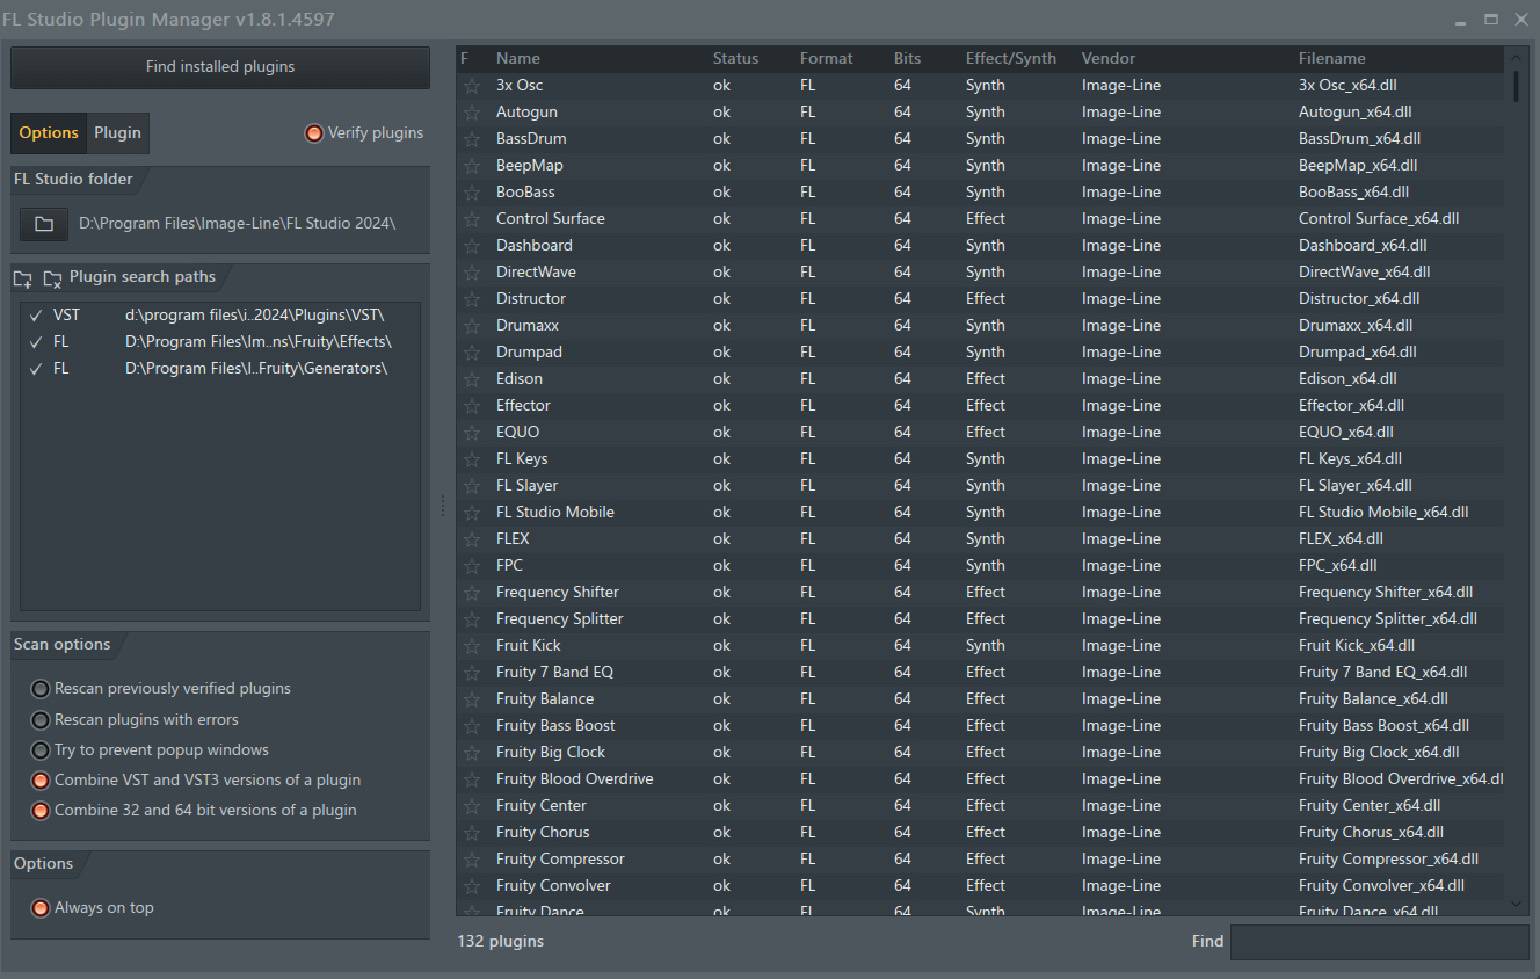Select the Fruity Big Clock row
Screen dimensions: 1540x979
pyautogui.click(x=980, y=753)
